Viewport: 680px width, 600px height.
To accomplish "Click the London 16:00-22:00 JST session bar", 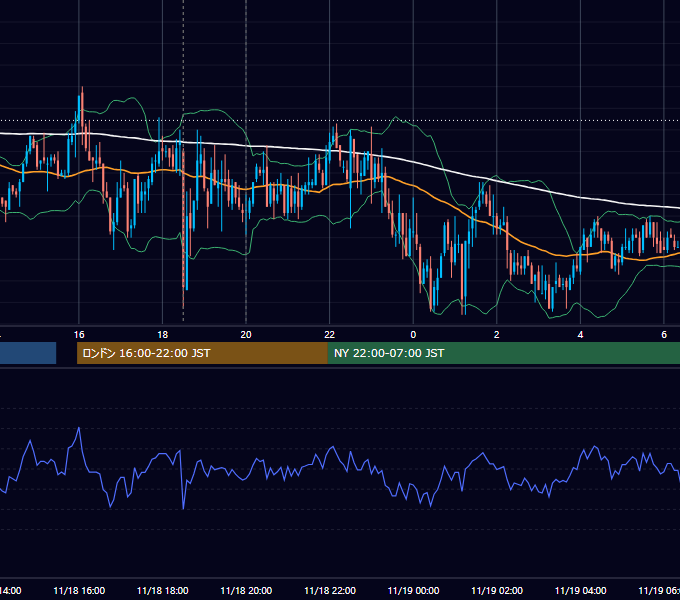I will [x=202, y=353].
